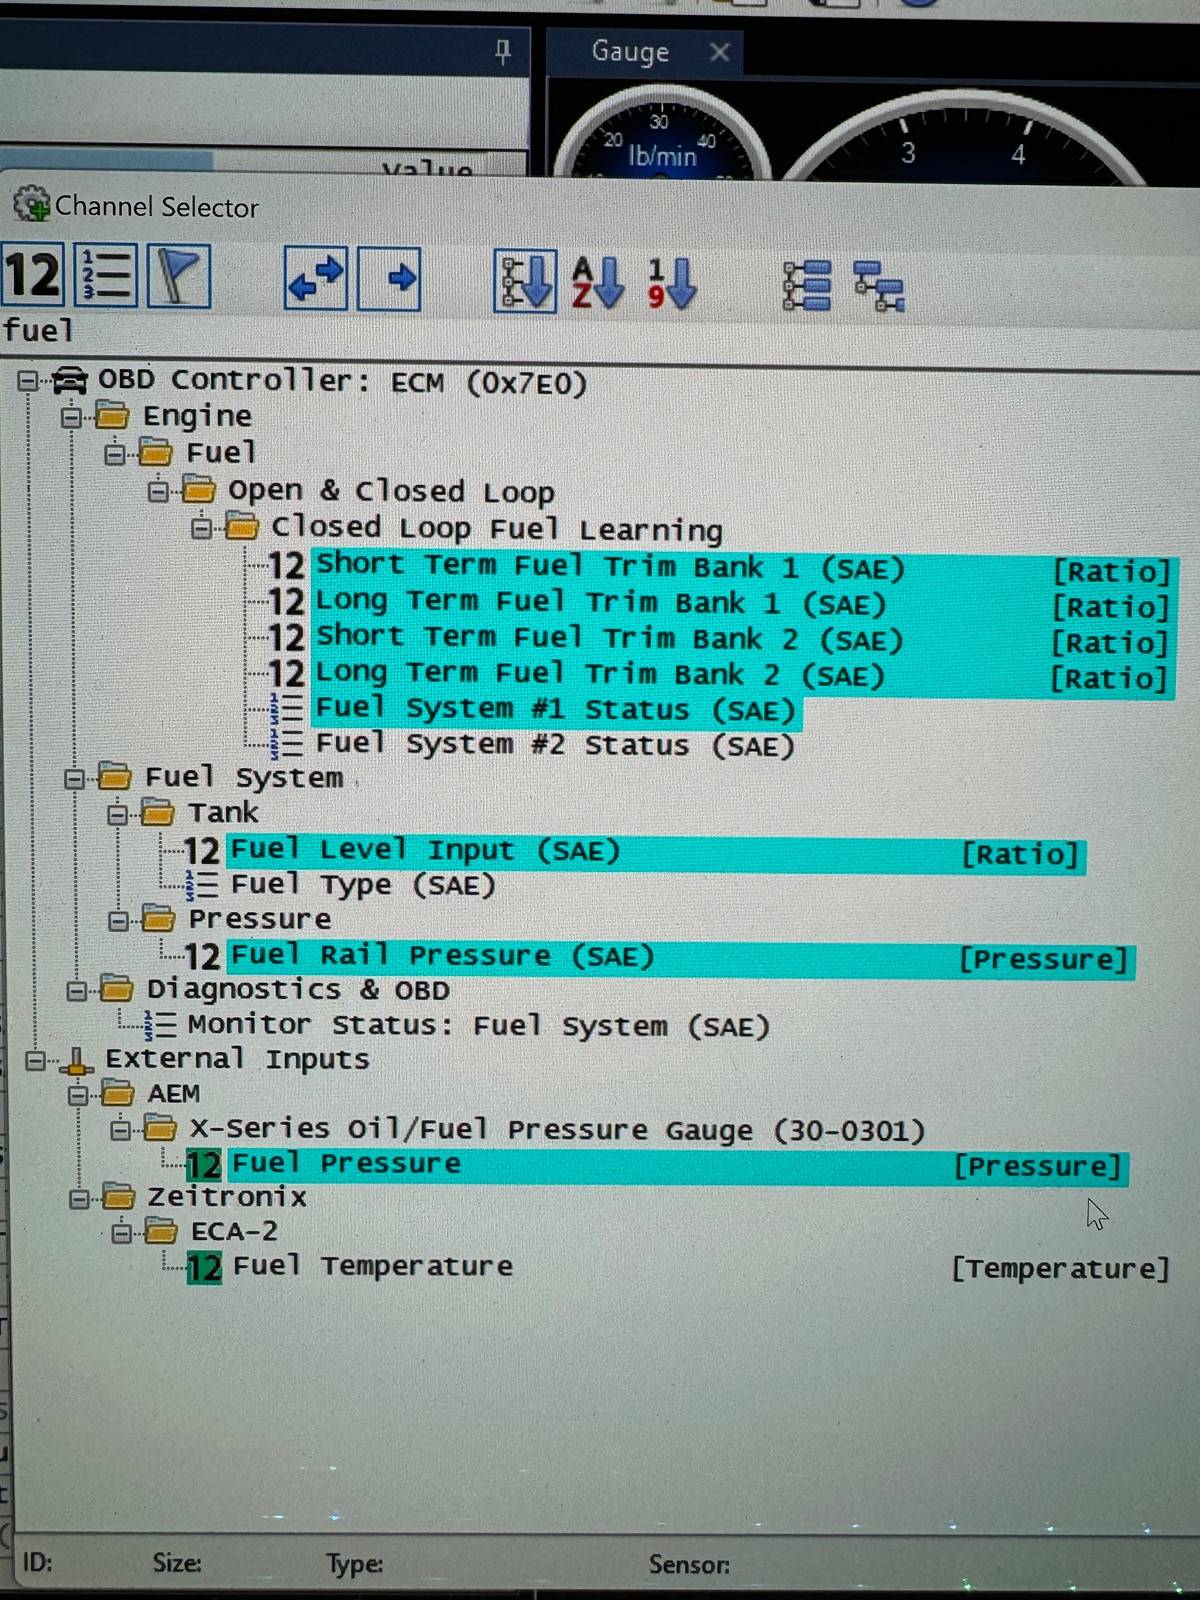
Task: Collapse the ECA-2 folder
Action: pos(121,1233)
